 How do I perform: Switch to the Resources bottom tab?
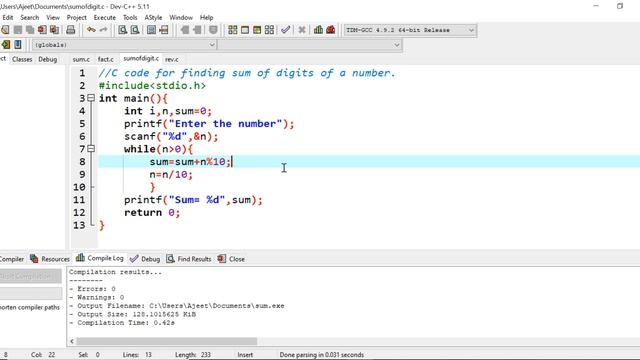pyautogui.click(x=50, y=259)
